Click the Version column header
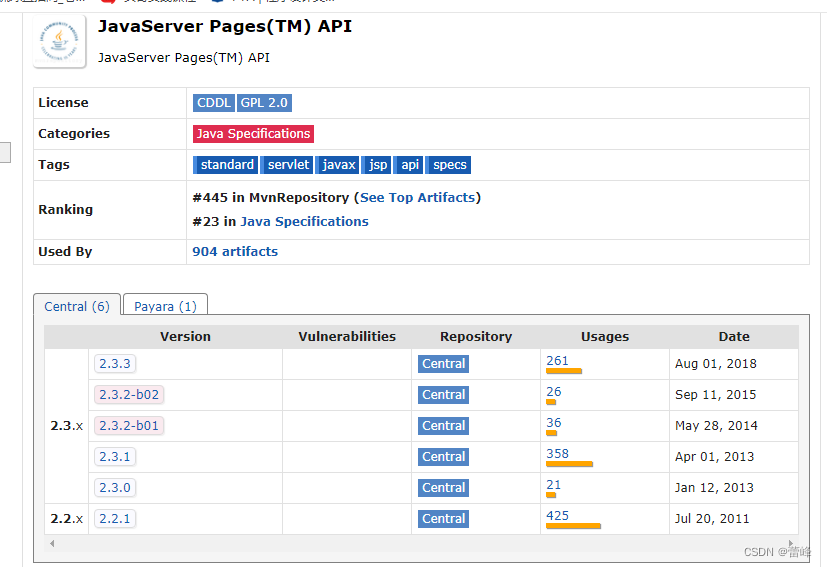Viewport: 827px width, 567px height. (185, 337)
